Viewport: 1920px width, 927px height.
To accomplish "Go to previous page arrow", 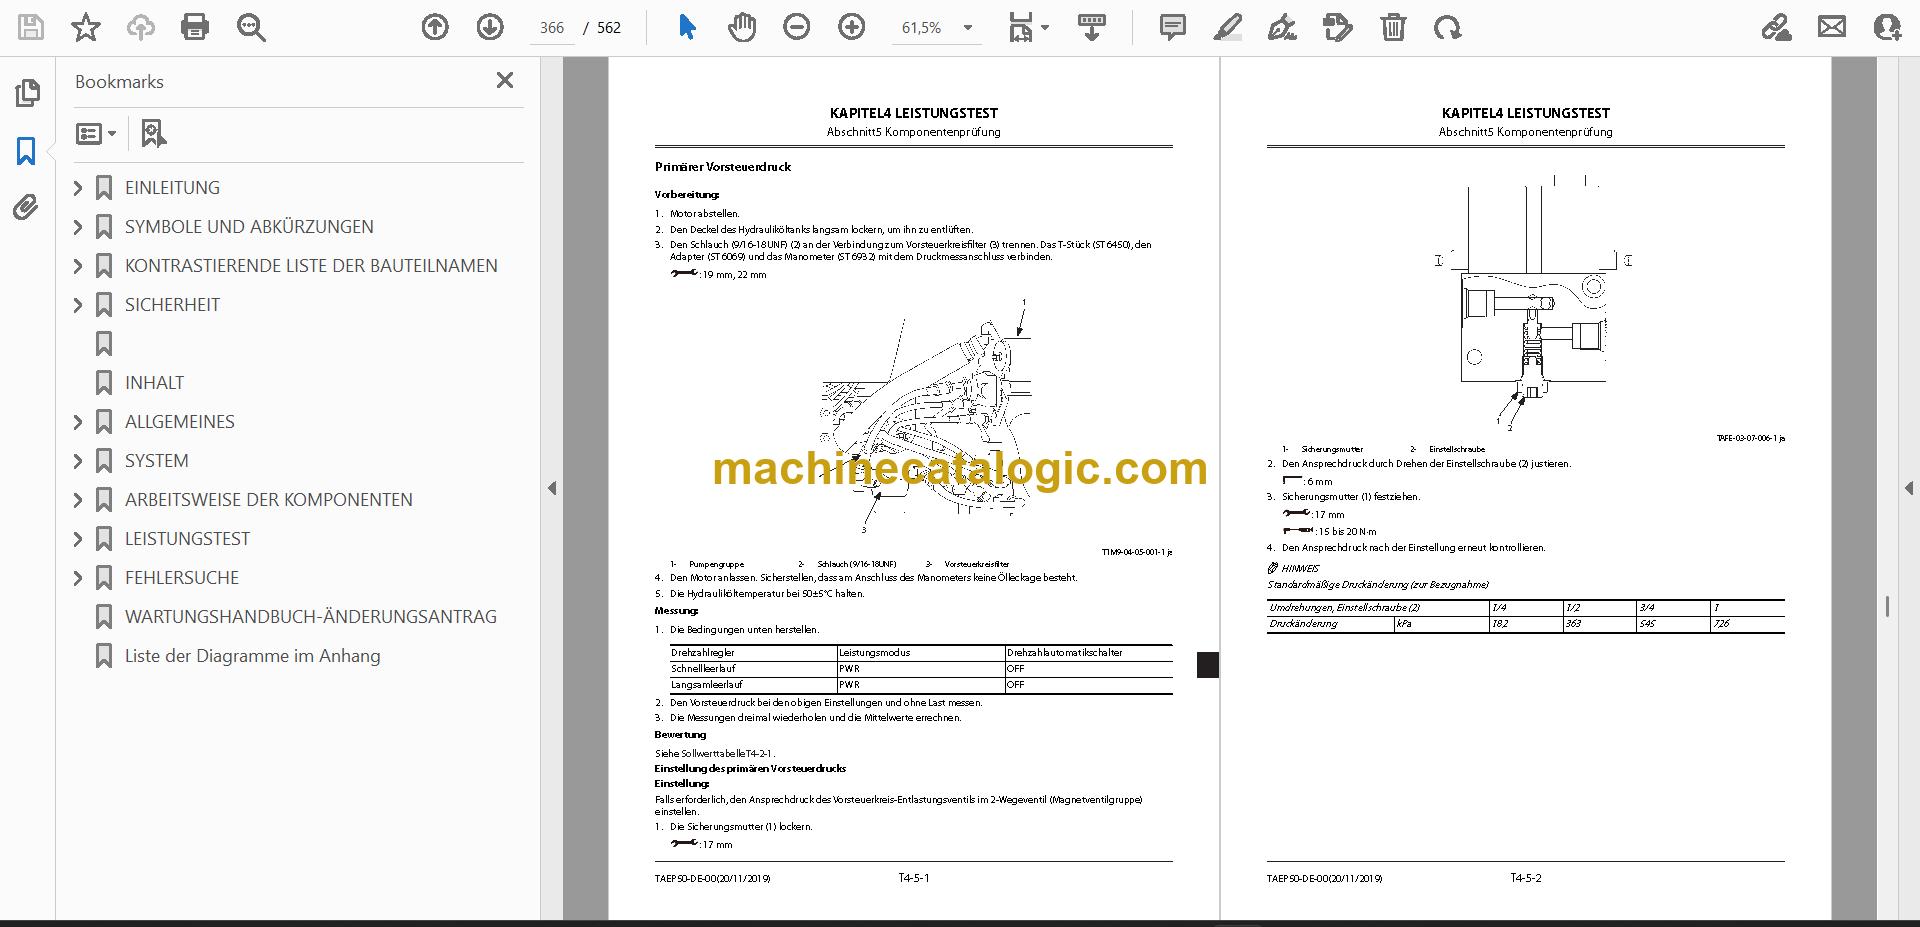I will pos(435,27).
